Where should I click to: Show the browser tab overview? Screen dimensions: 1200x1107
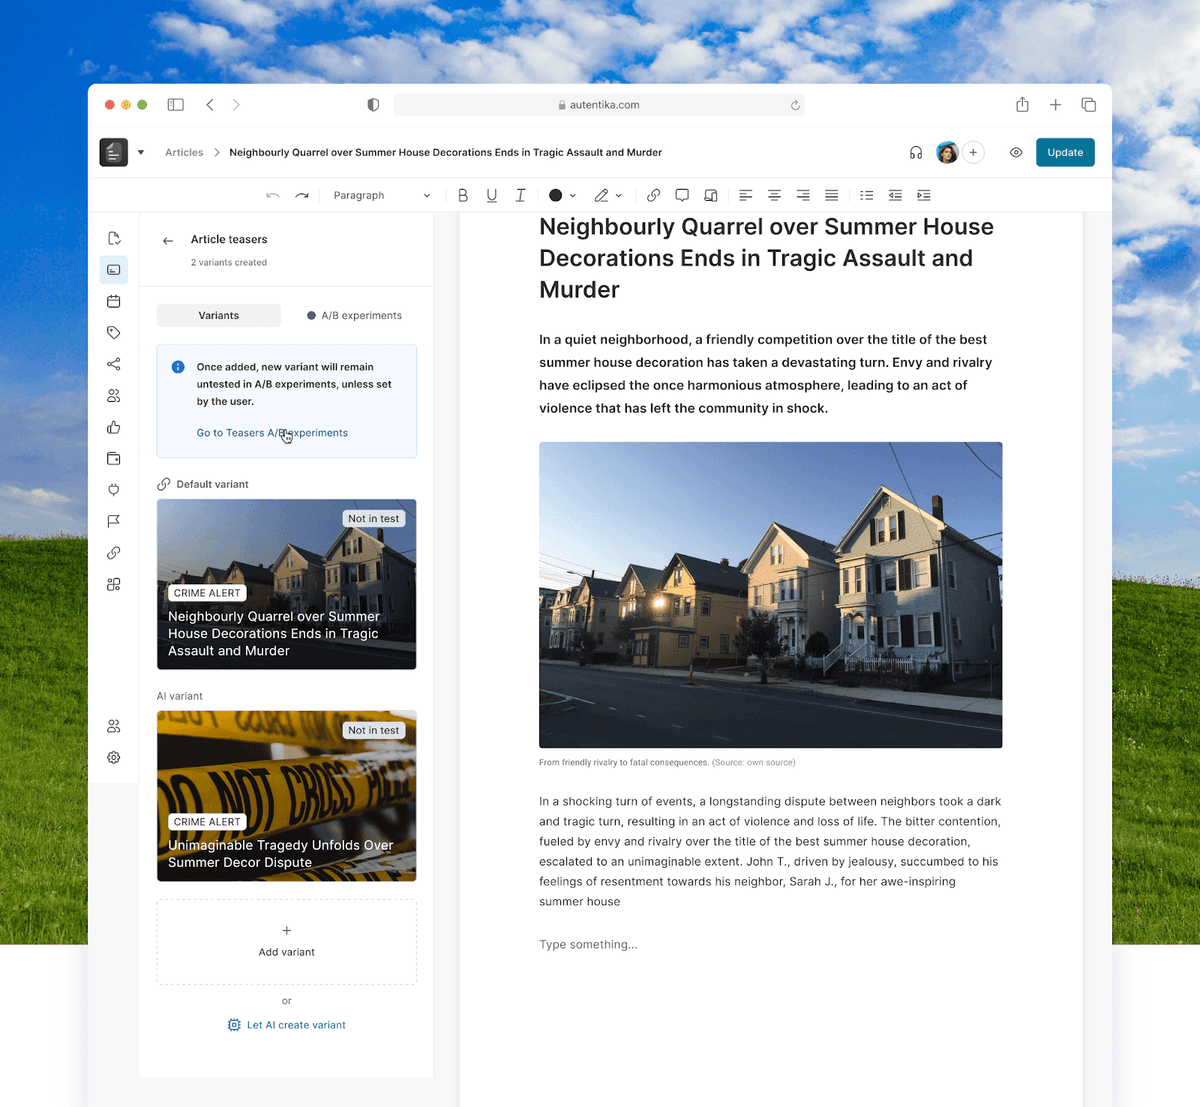coord(1089,104)
